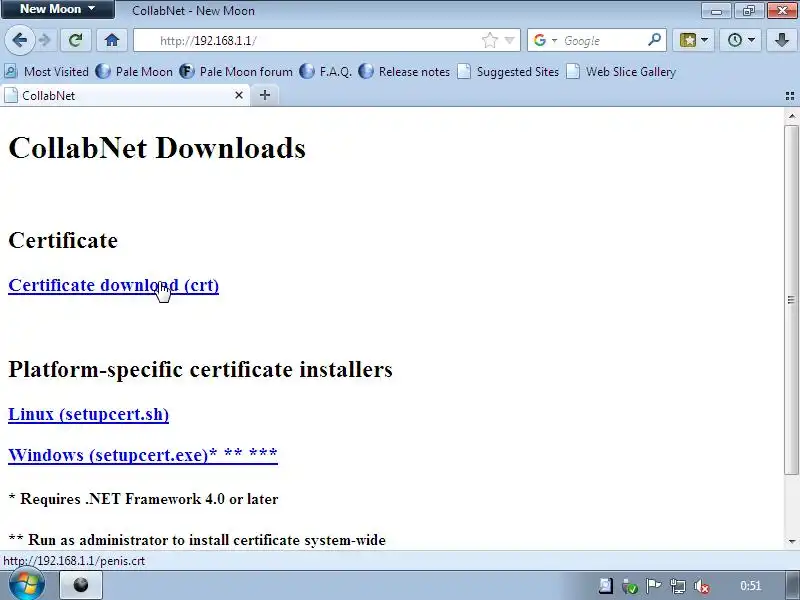Open a new tab with plus button
This screenshot has width=800, height=600.
point(264,95)
